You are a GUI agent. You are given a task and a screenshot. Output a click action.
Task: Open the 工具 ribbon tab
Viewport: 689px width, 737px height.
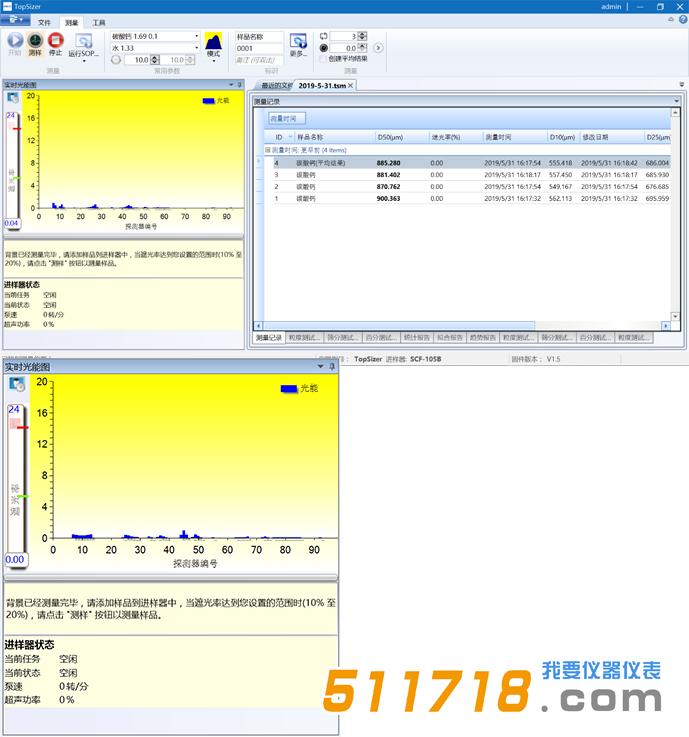[98, 22]
